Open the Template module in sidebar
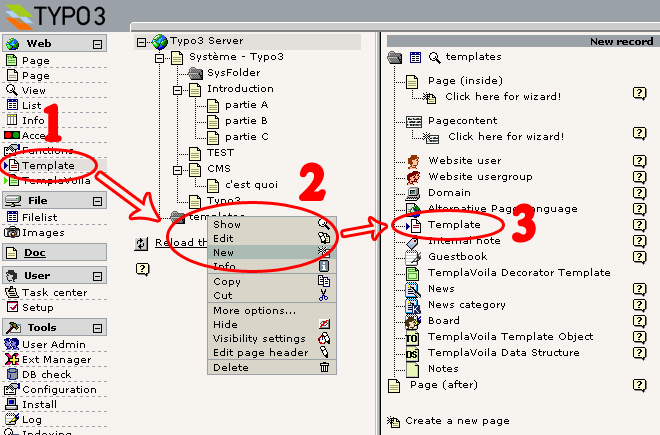This screenshot has width=660, height=435. 48,165
